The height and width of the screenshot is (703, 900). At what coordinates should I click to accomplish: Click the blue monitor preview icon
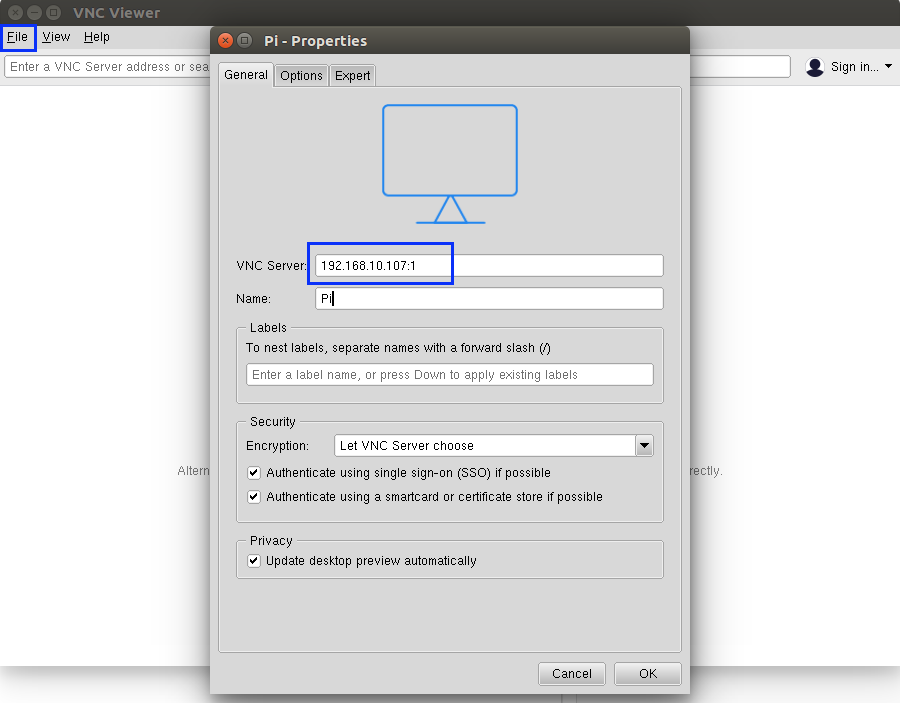pyautogui.click(x=450, y=164)
